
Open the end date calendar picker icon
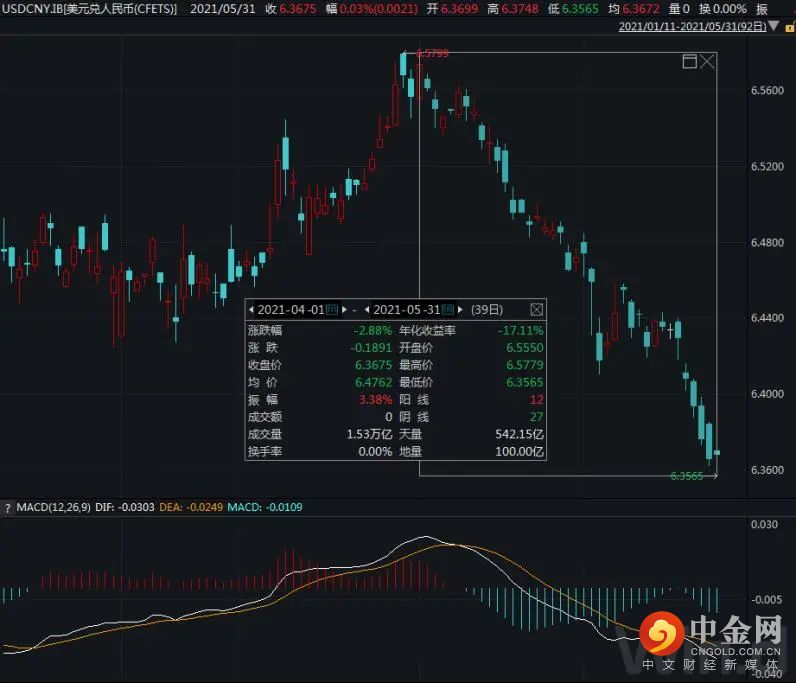pos(448,309)
